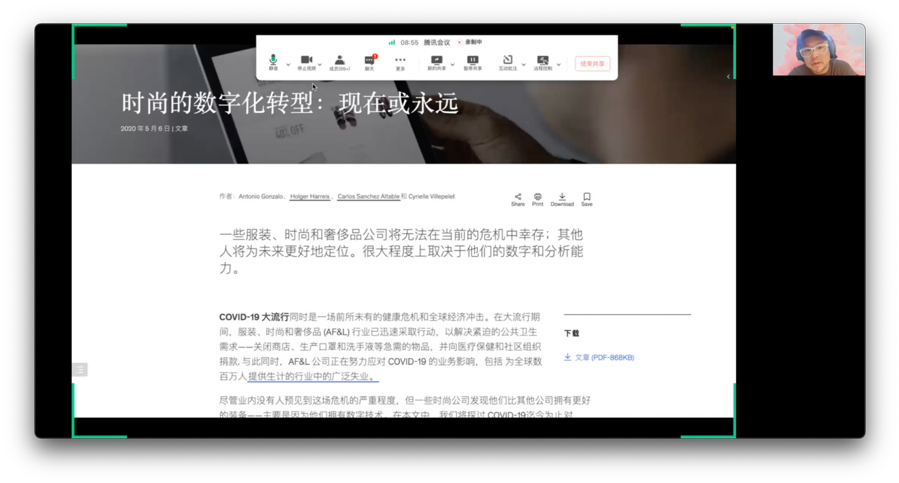Open the underlined 提供生计的行业中的广泛失业 link

[x=313, y=376]
